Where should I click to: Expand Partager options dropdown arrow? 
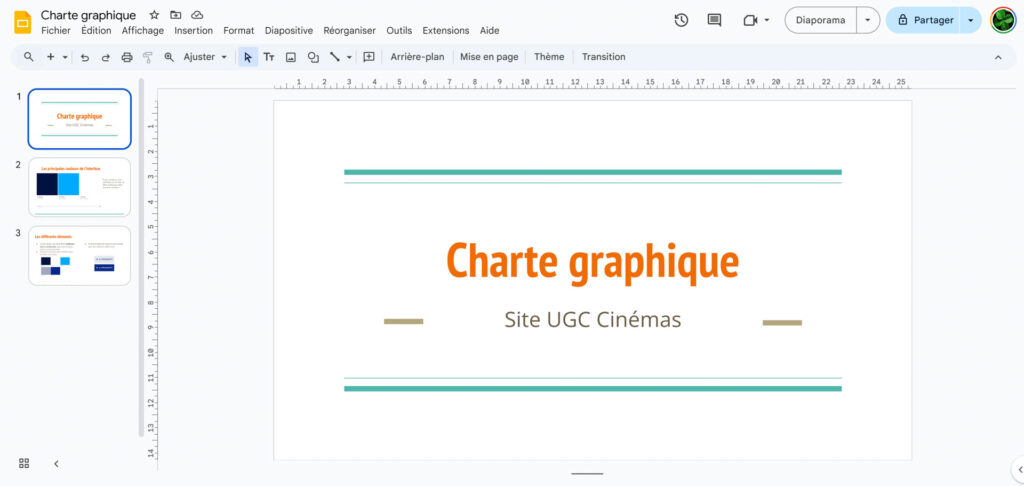coord(970,20)
